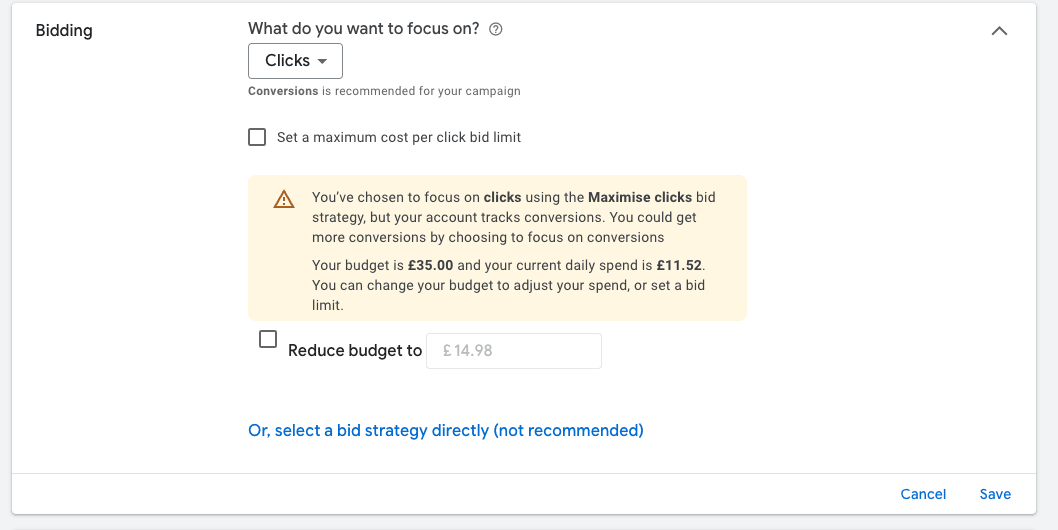The image size is (1058, 530).
Task: Click the "Conversions is recommended" hint text
Action: (x=384, y=91)
